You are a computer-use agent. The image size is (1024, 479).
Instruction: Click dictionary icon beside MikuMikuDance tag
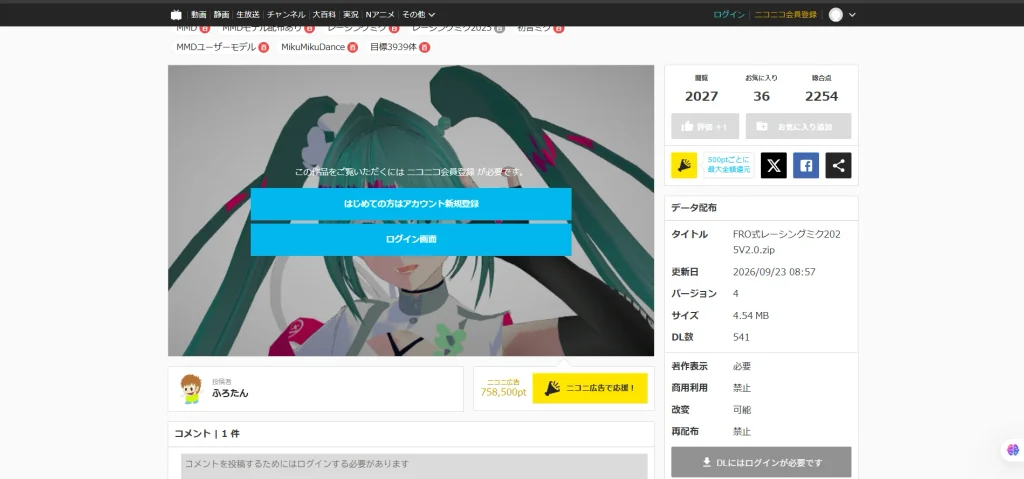353,47
